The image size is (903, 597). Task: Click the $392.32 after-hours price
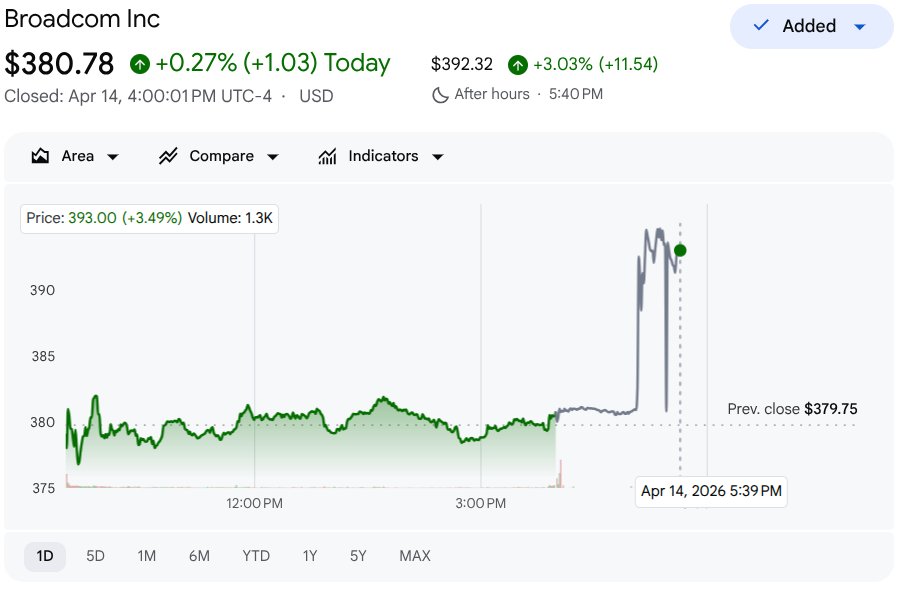click(x=462, y=64)
